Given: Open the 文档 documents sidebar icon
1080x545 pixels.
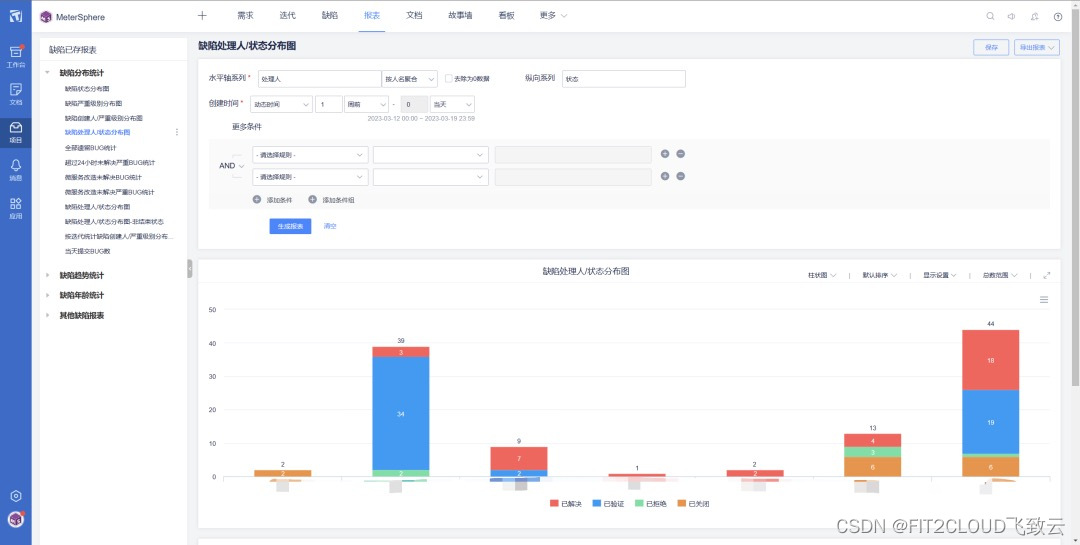Looking at the screenshot, I should (x=15, y=94).
